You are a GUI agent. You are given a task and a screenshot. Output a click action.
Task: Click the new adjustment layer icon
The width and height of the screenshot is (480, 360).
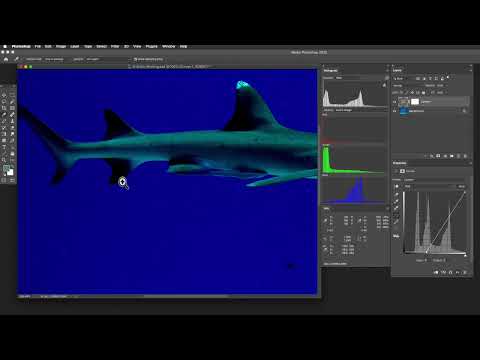[445, 156]
